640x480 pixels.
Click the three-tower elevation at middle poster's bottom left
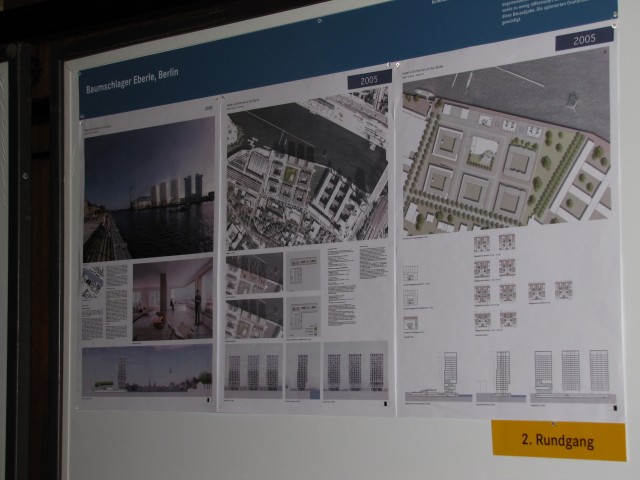tap(253, 371)
